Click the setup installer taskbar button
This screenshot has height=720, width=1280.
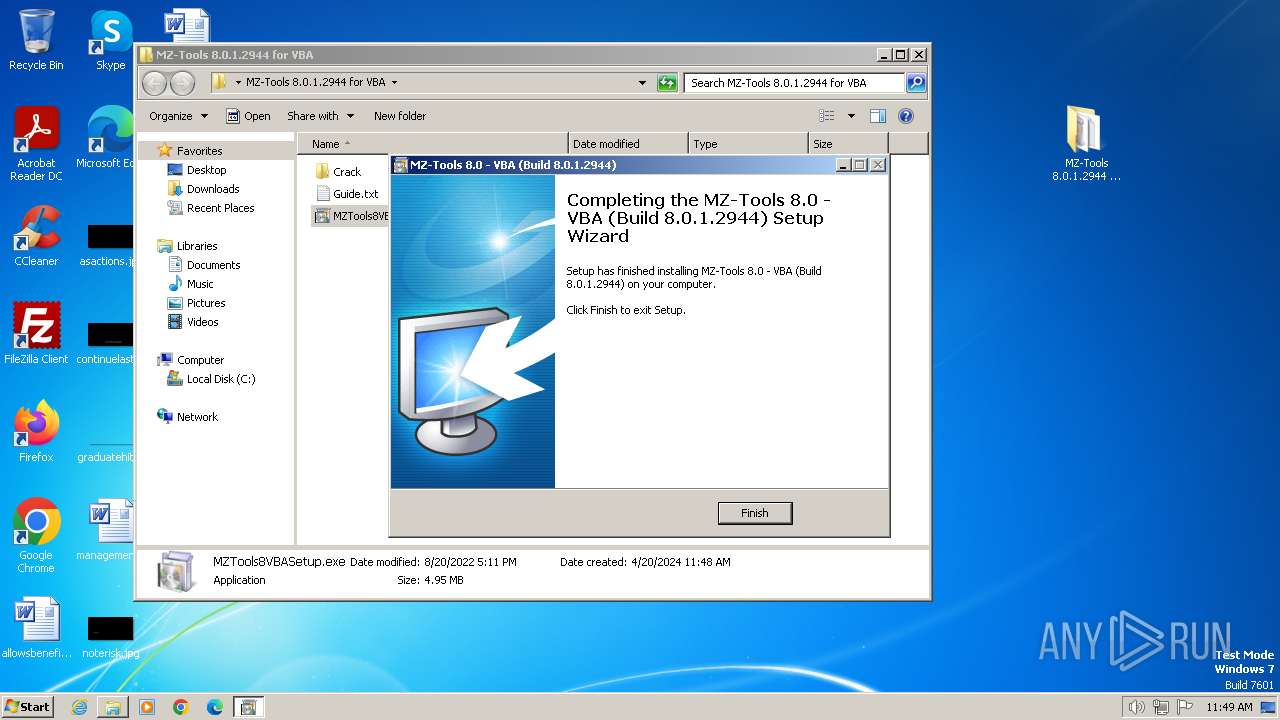tap(249, 707)
